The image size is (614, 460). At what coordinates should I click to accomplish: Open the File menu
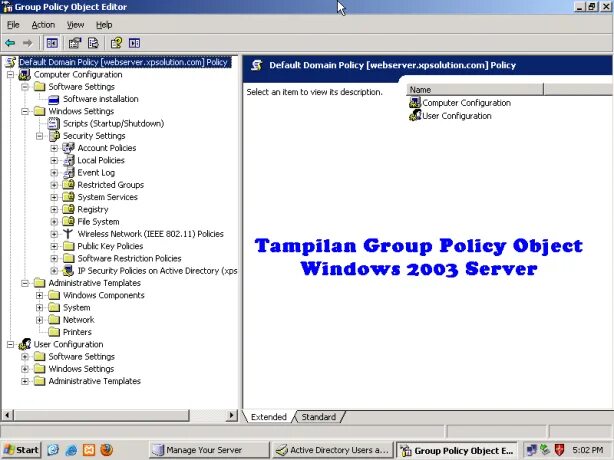pyautogui.click(x=13, y=25)
